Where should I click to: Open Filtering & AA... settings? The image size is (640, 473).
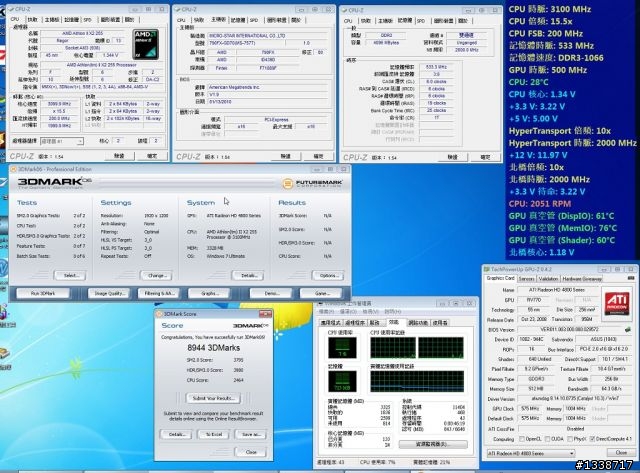pos(159,293)
